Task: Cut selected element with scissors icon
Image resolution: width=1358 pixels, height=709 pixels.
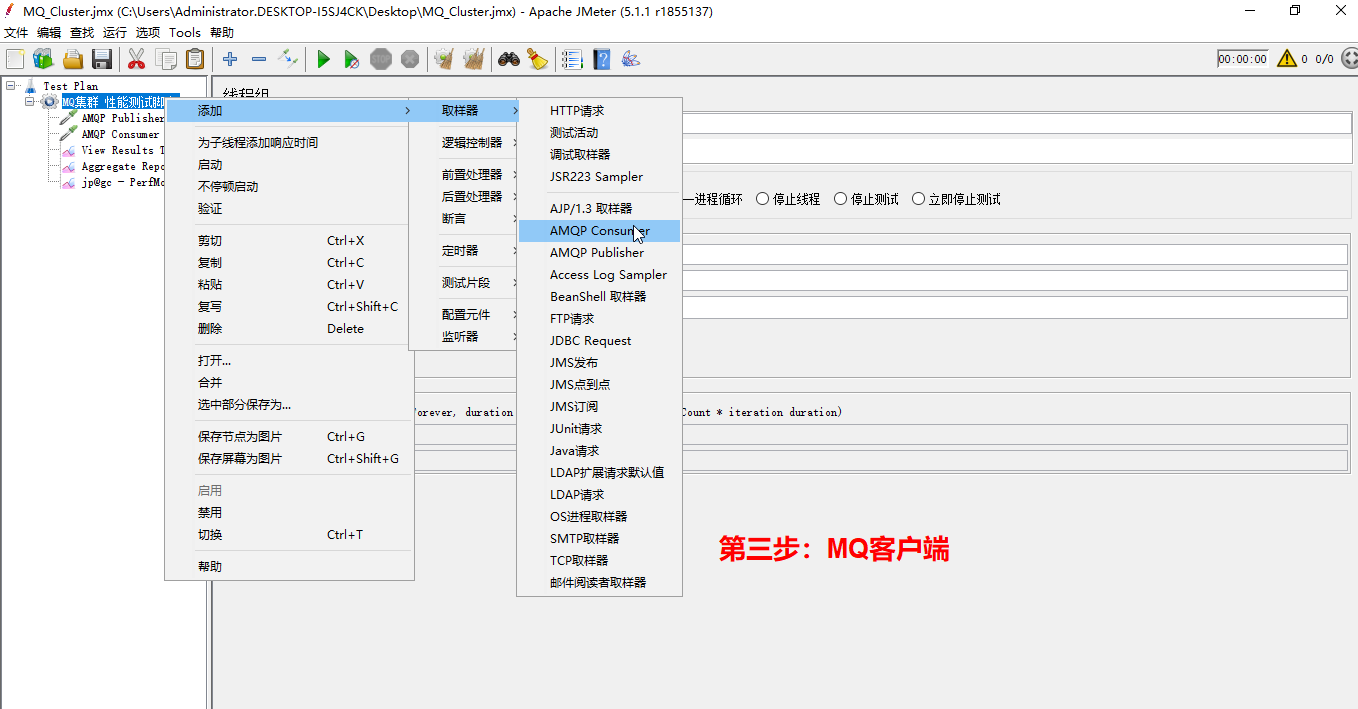Action: (135, 59)
